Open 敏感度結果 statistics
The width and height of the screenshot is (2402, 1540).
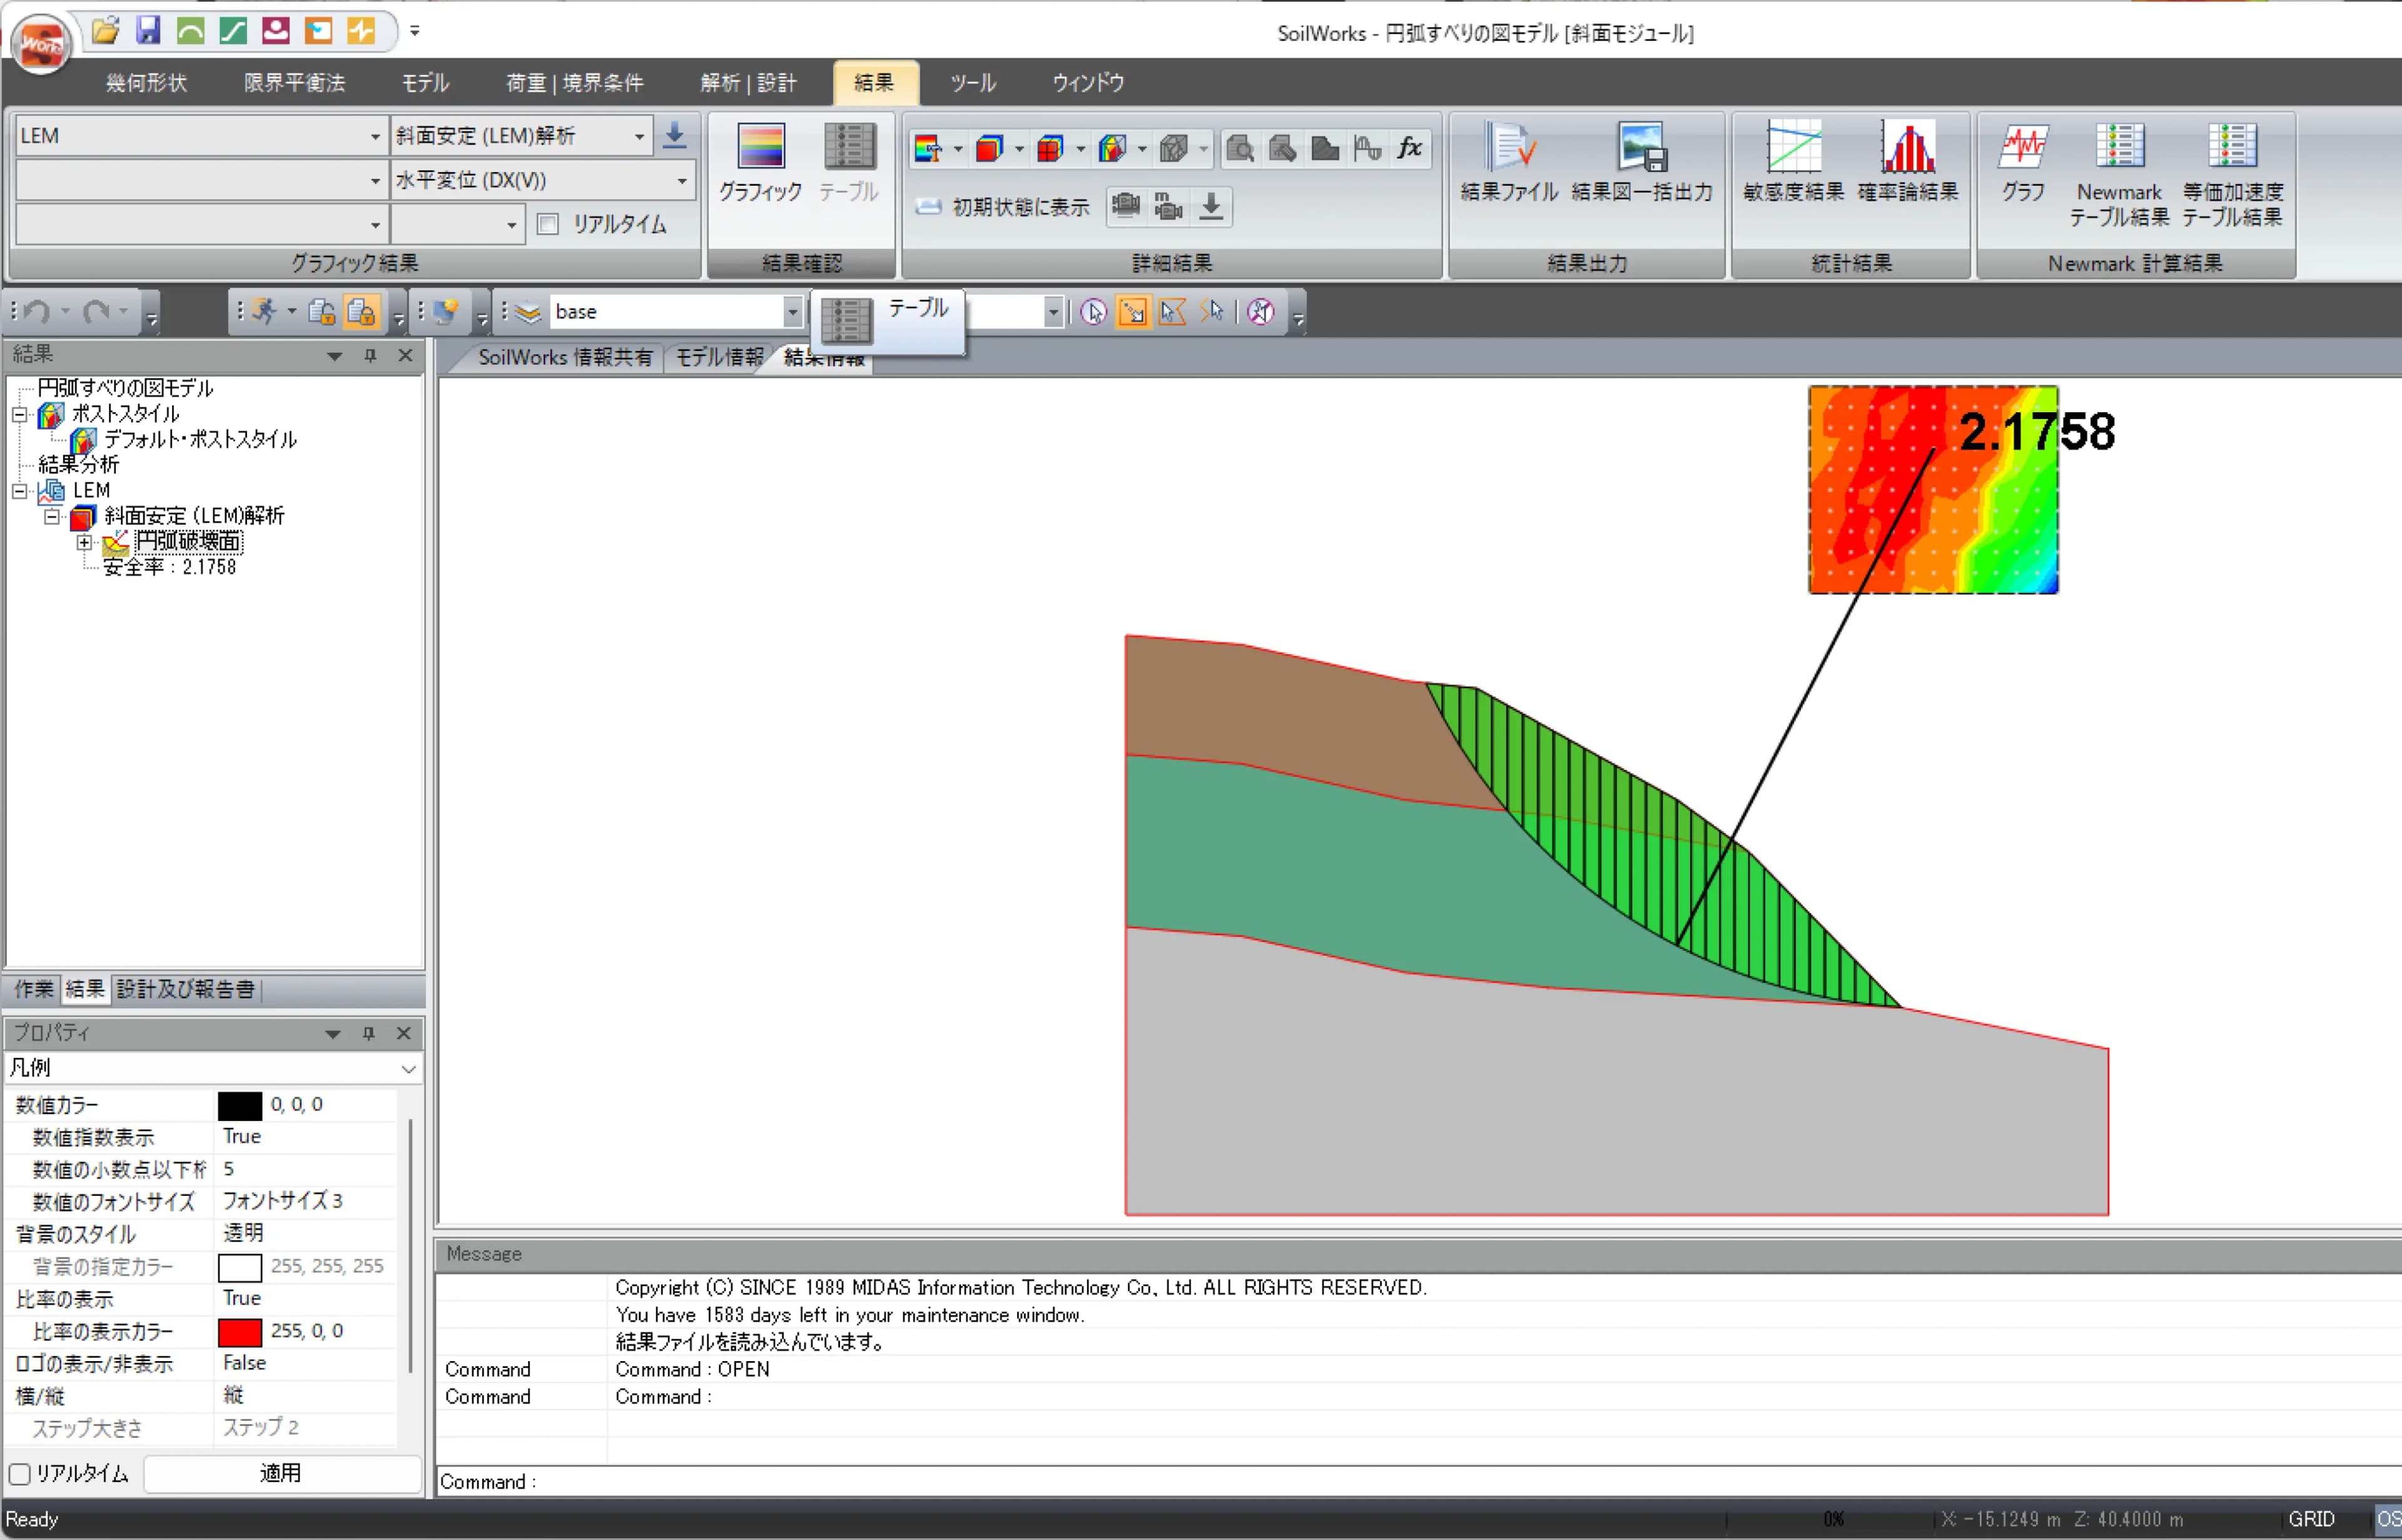1793,163
